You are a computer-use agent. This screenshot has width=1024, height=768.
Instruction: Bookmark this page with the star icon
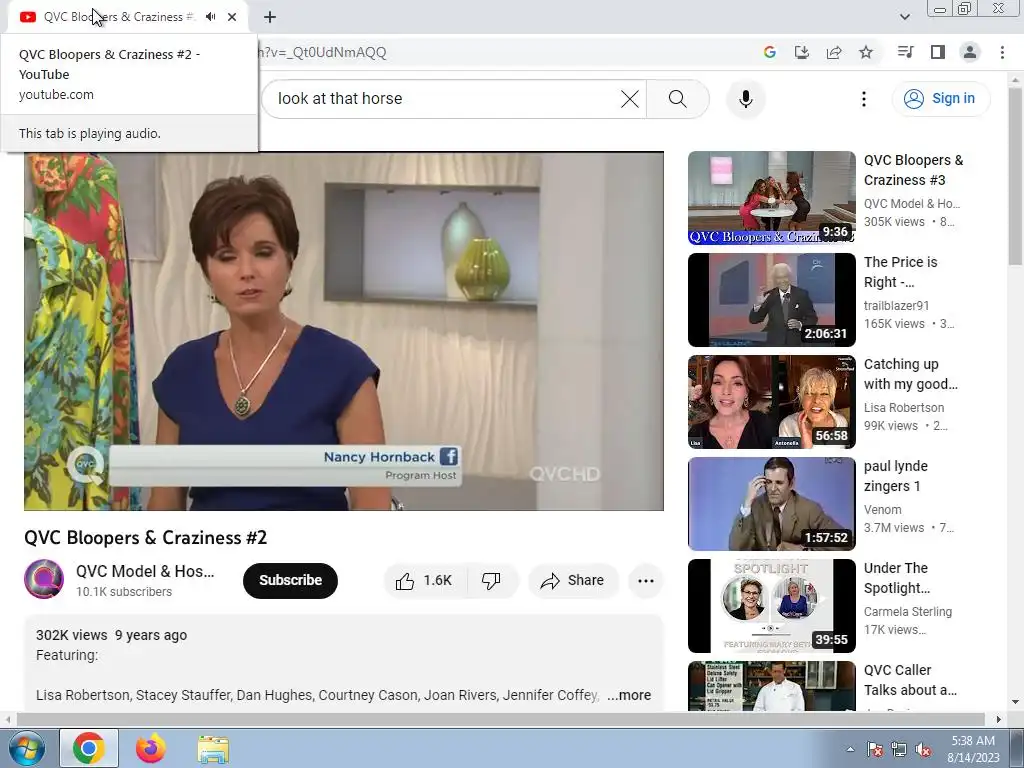pos(866,52)
